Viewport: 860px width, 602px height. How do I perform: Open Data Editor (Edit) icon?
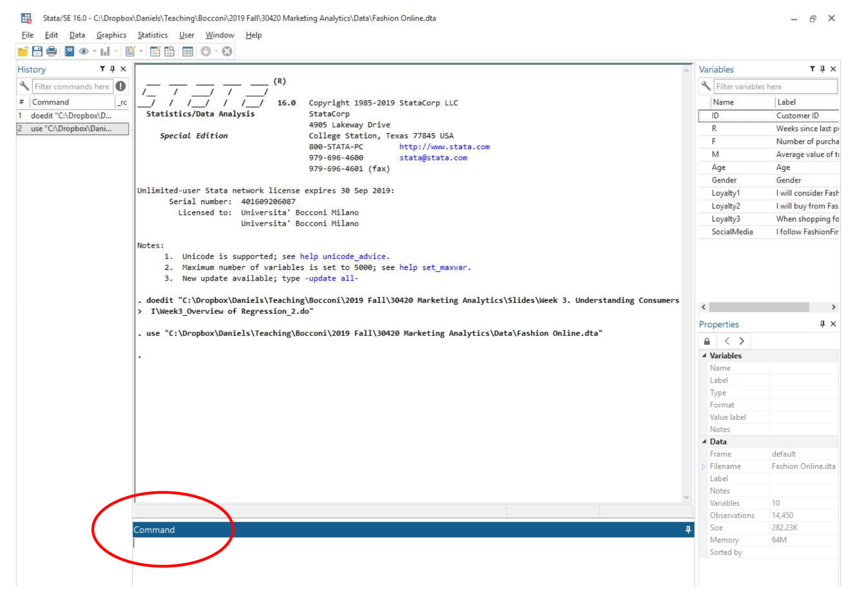(155, 52)
